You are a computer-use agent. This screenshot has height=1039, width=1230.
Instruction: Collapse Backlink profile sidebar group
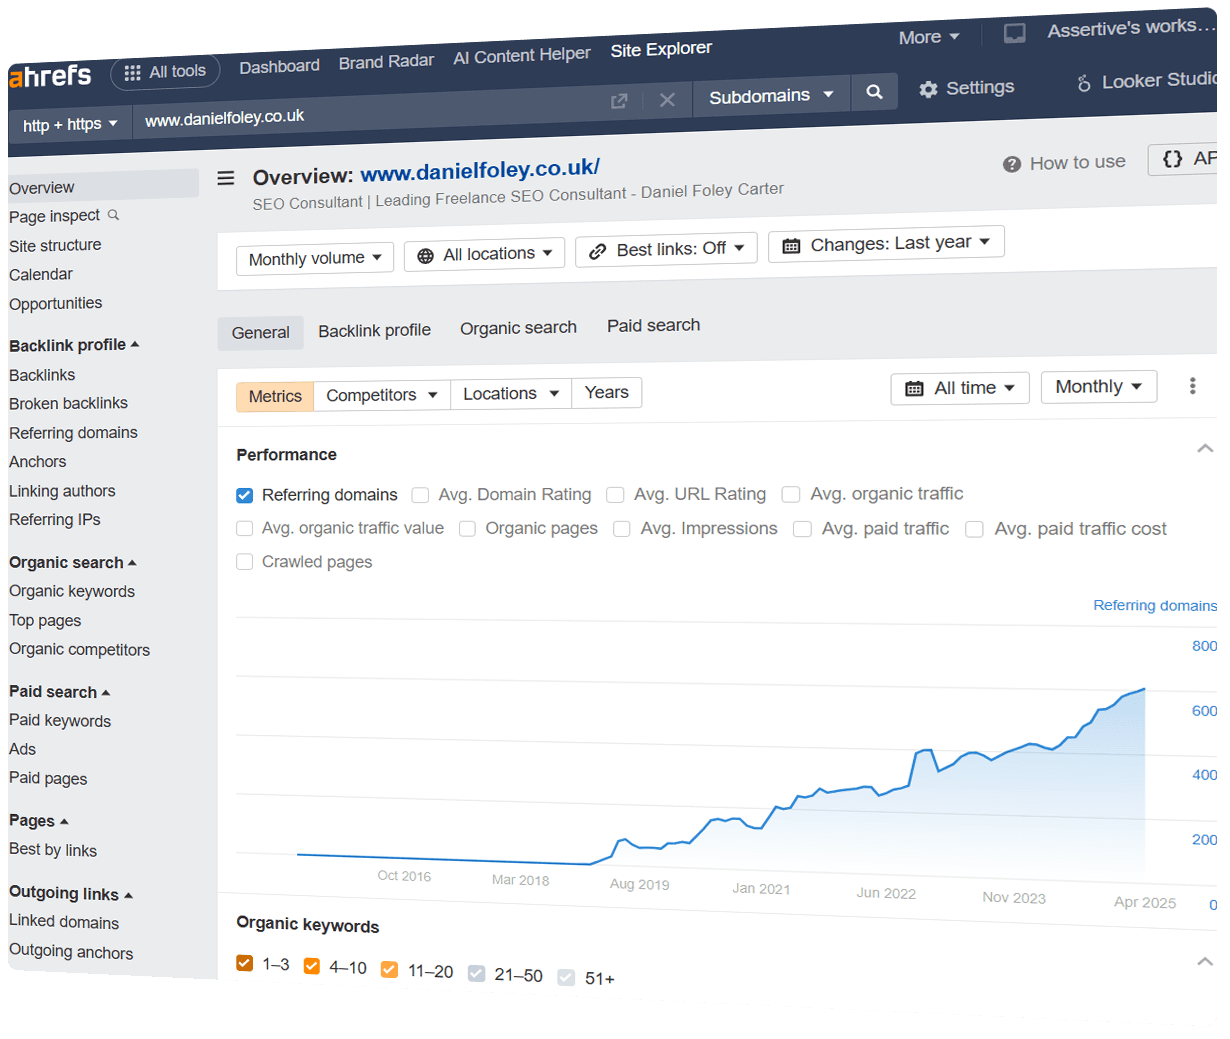pyautogui.click(x=74, y=345)
